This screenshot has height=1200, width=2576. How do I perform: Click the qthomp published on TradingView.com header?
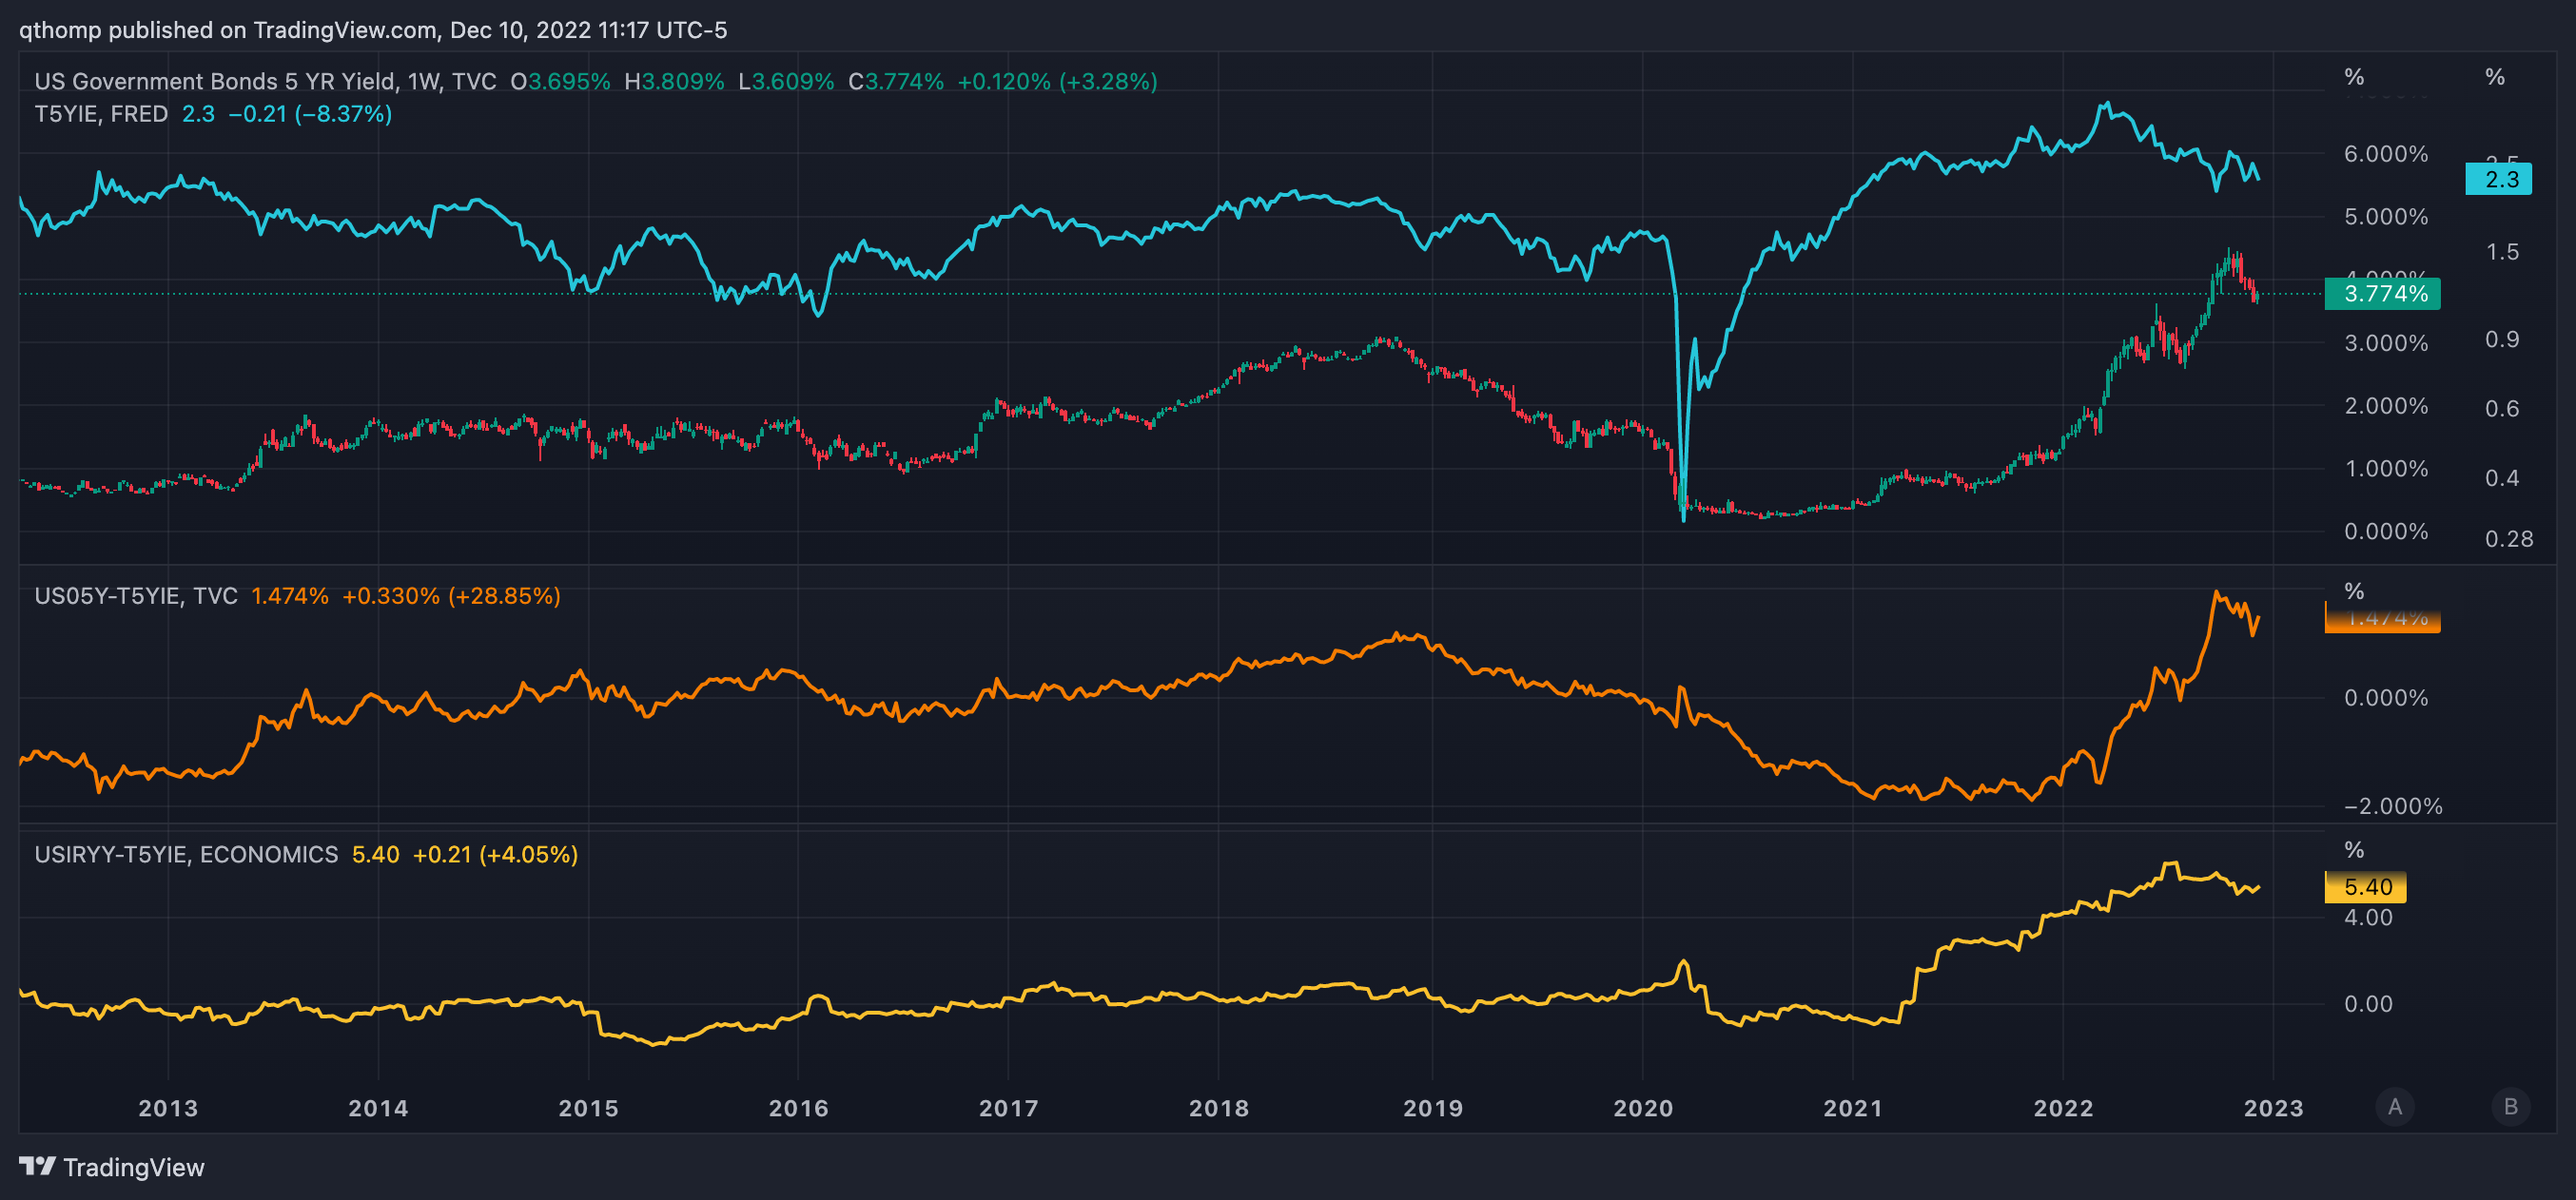coord(373,30)
